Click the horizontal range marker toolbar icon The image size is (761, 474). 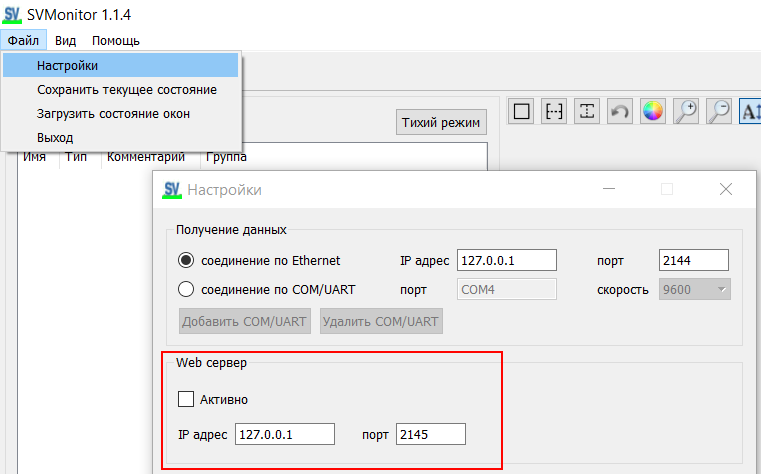(554, 111)
